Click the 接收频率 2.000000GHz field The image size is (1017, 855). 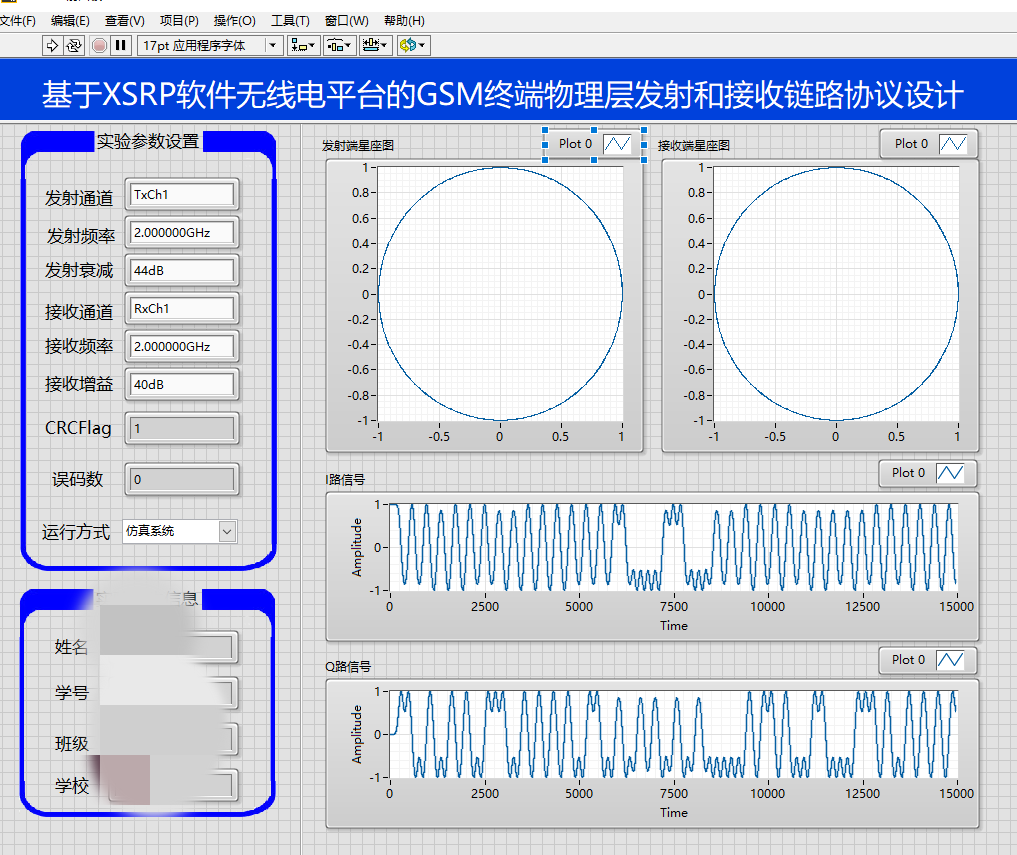point(182,346)
